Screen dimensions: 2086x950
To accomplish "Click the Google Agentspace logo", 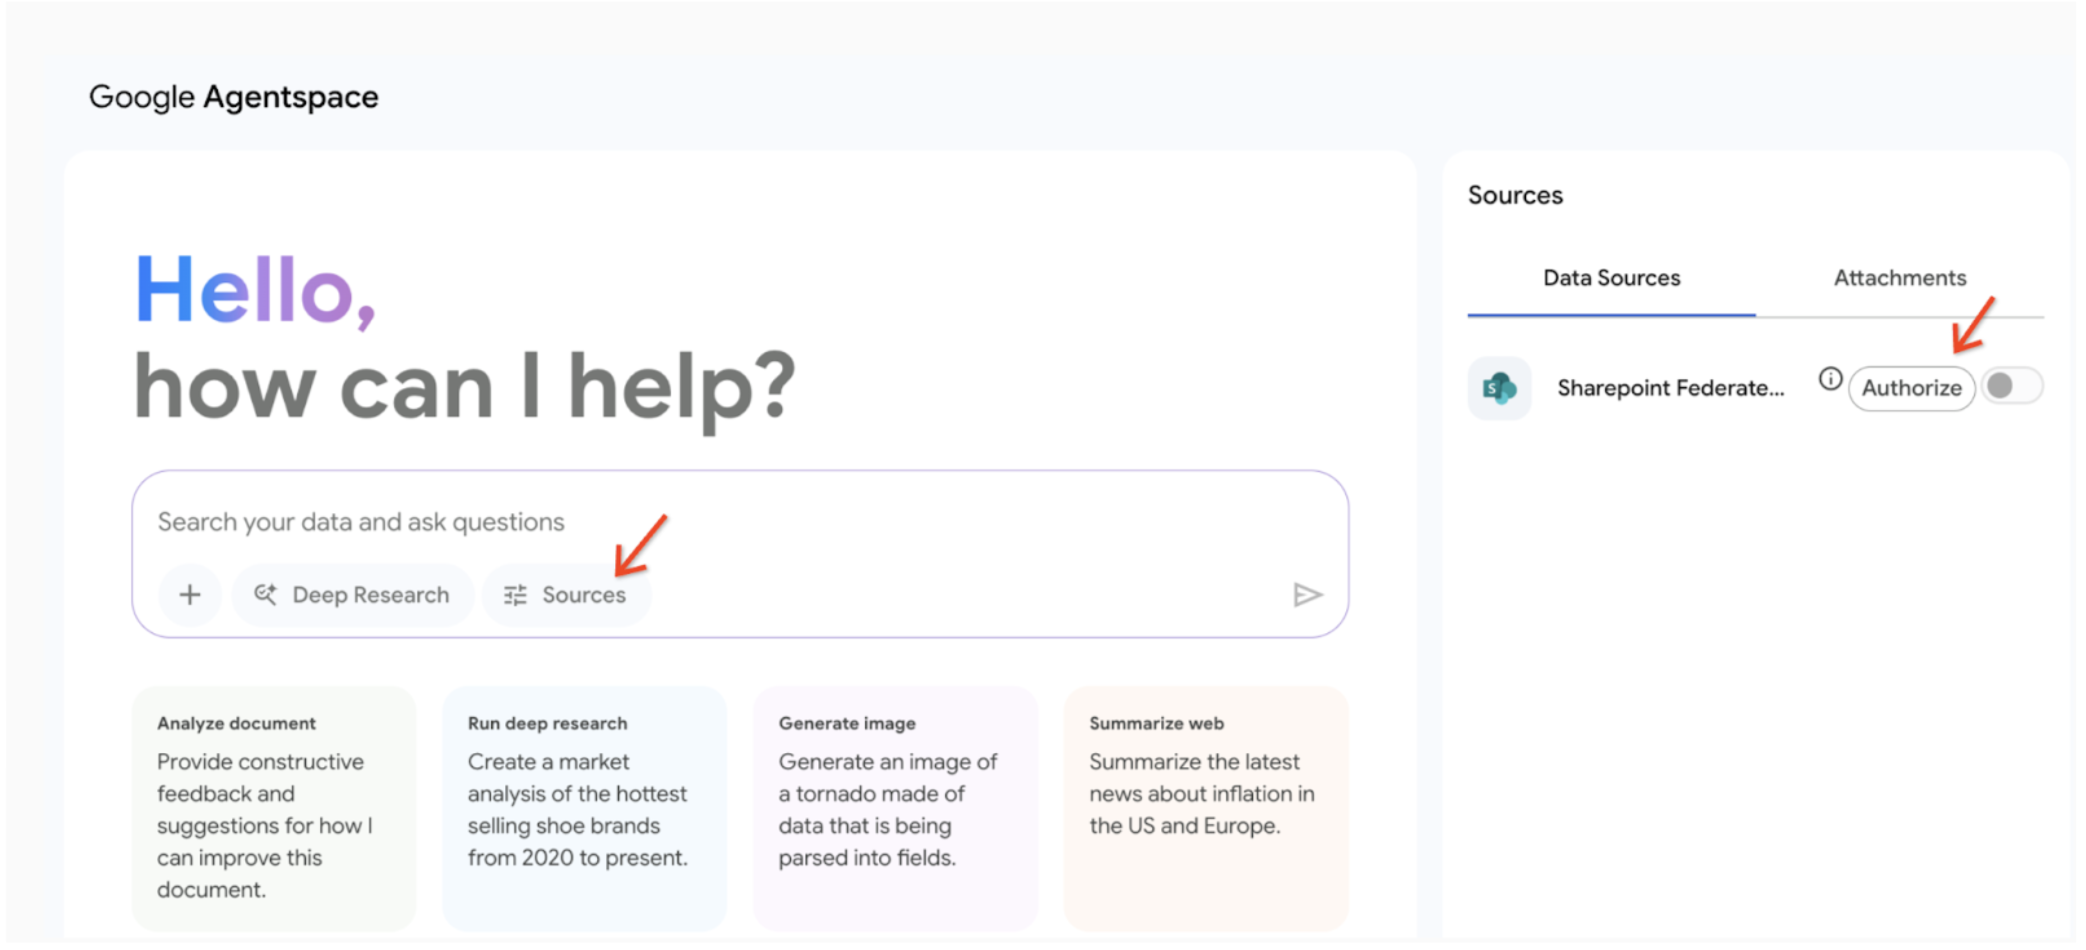I will coord(234,97).
